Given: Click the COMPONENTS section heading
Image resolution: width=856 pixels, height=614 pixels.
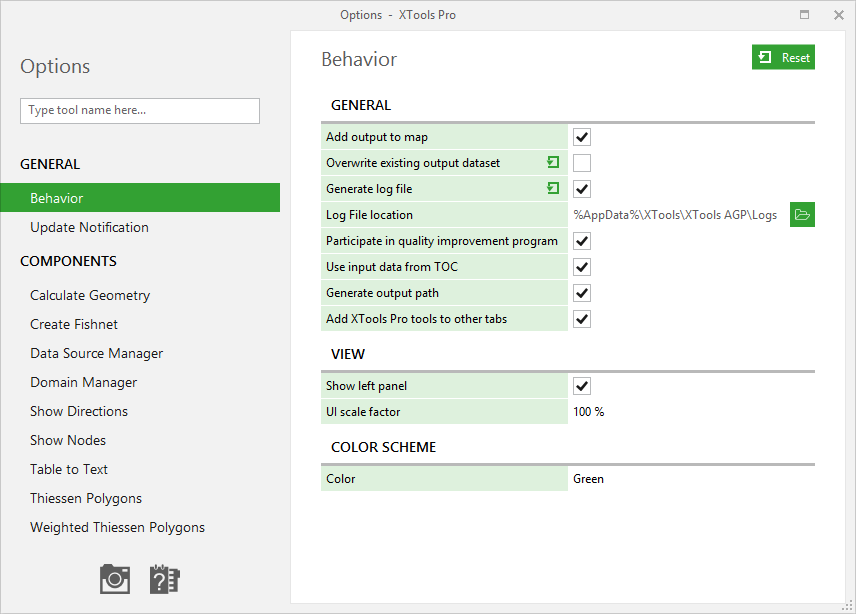Looking at the screenshot, I should pos(68,261).
